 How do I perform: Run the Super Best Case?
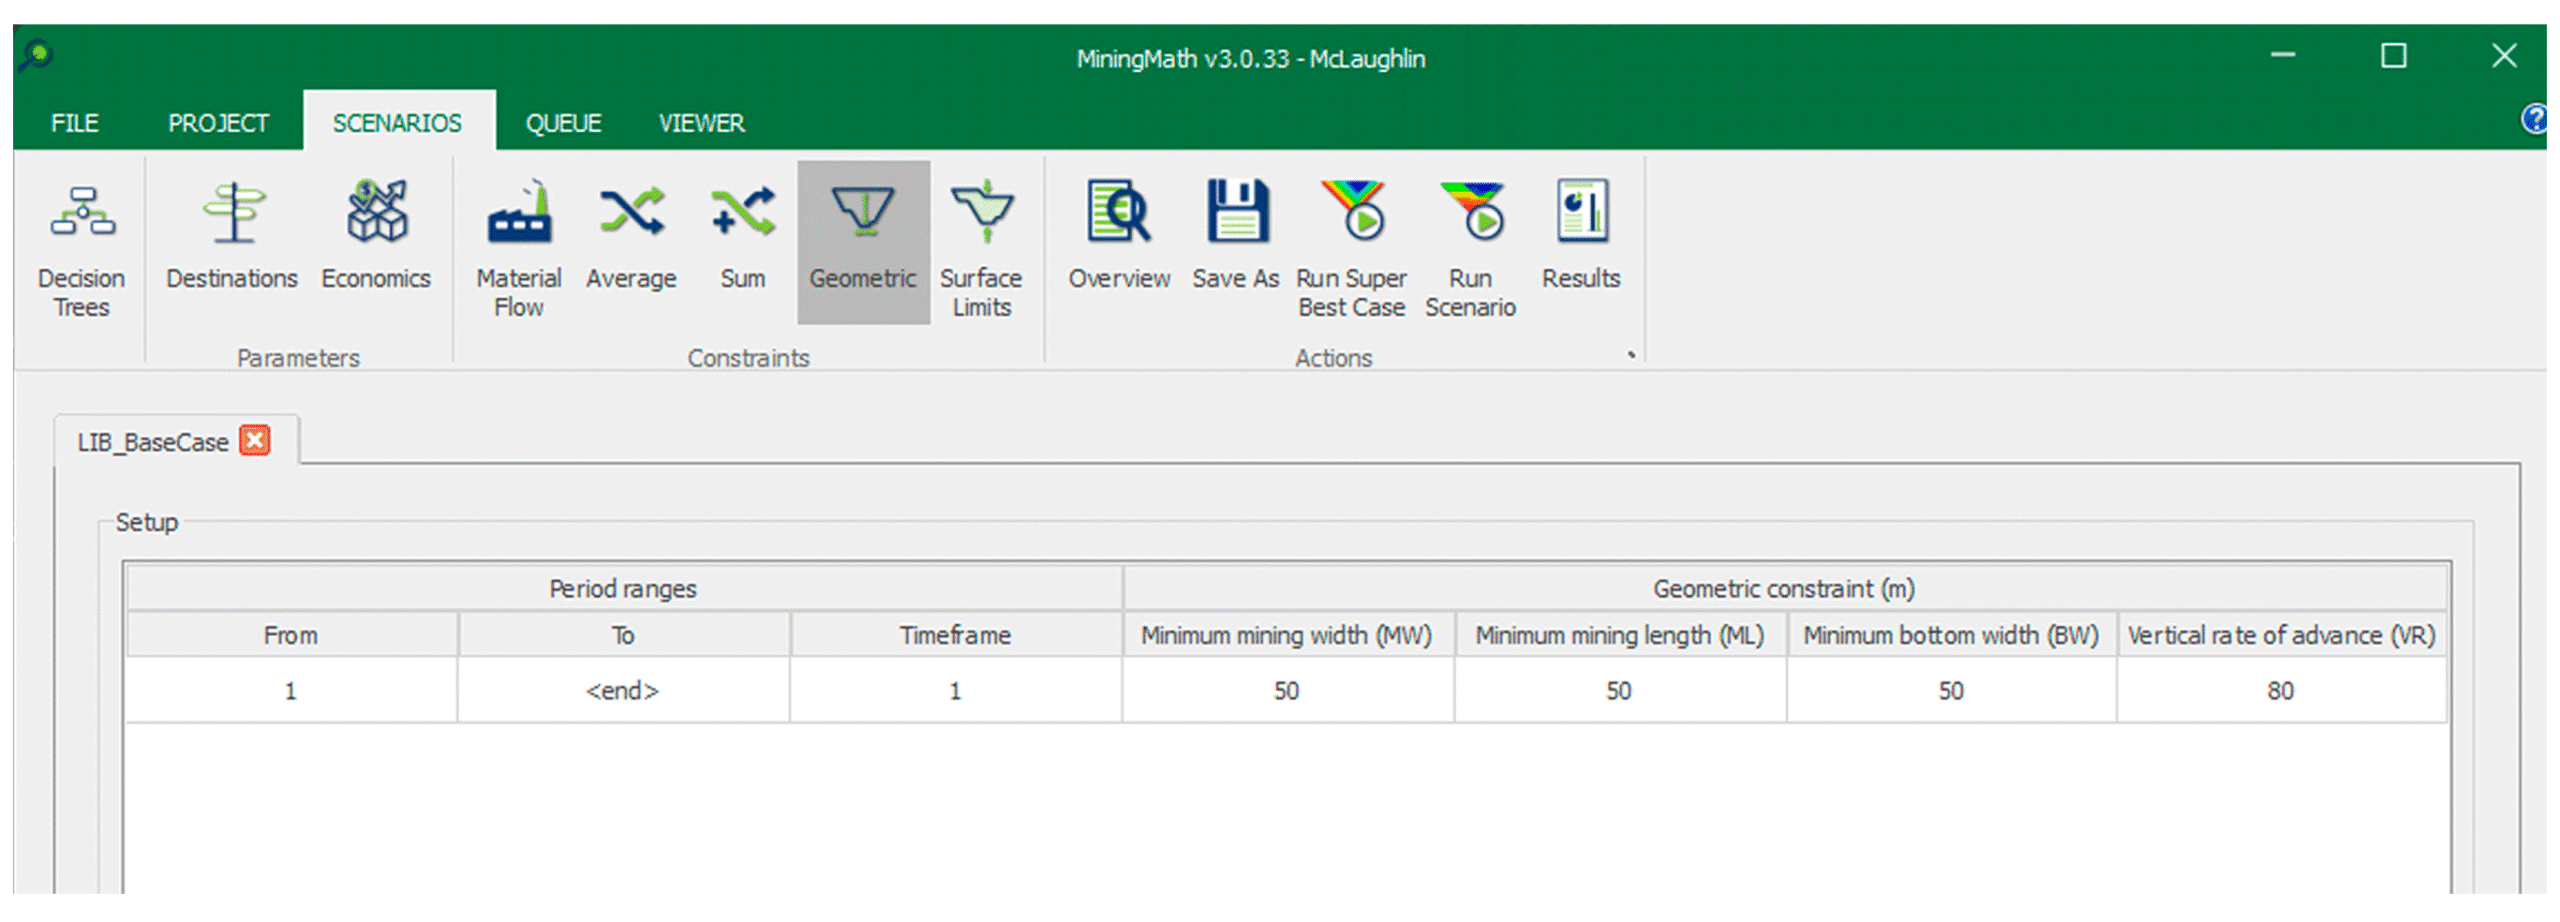(x=1350, y=247)
